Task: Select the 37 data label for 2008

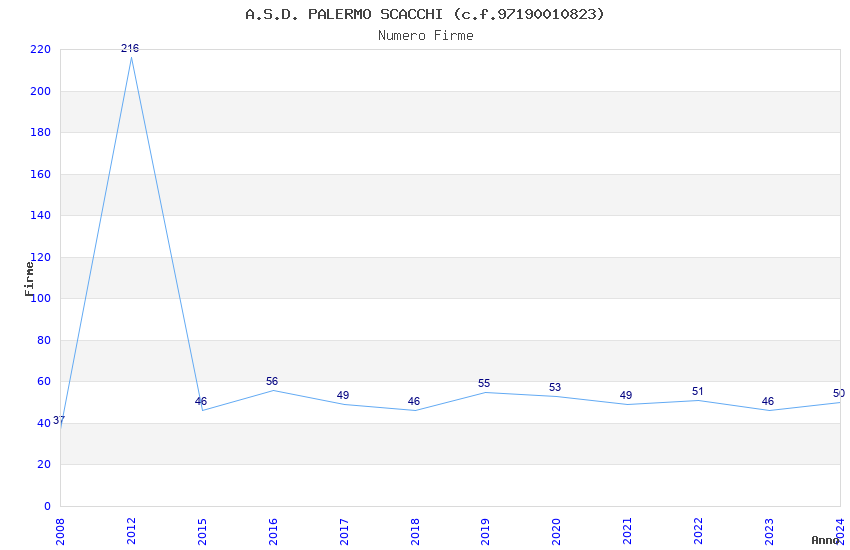Action: [x=59, y=420]
